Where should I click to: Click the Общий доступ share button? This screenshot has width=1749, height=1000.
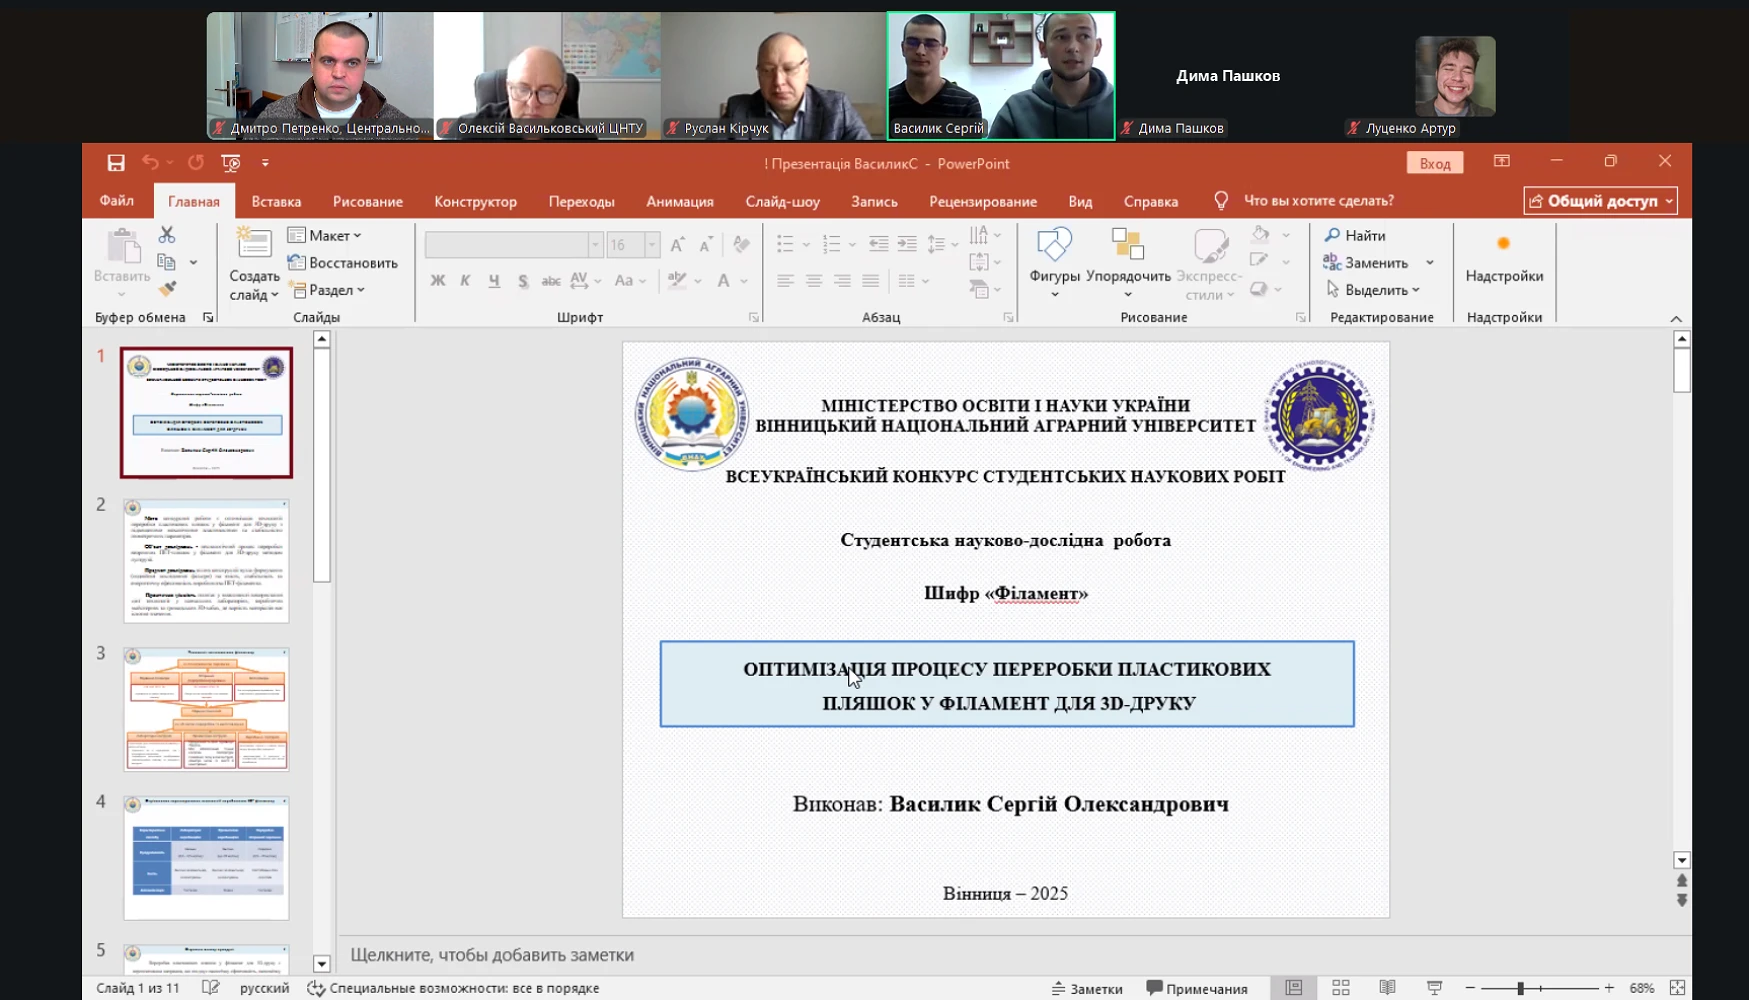[x=1600, y=201]
